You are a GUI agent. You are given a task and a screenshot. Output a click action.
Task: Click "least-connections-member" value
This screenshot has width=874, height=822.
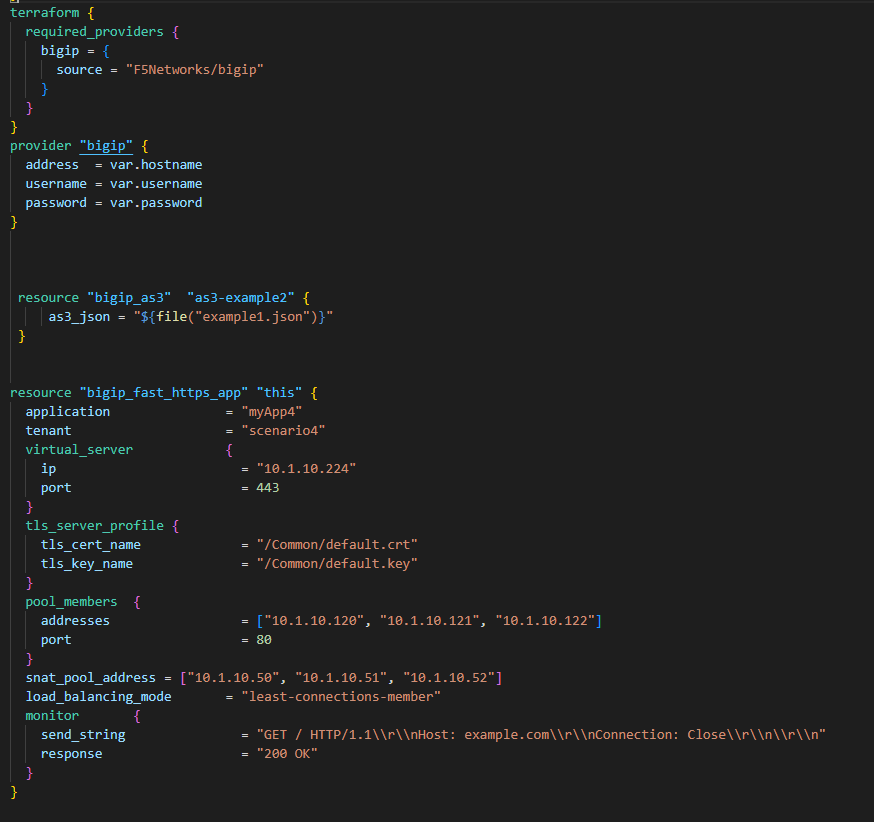(341, 697)
